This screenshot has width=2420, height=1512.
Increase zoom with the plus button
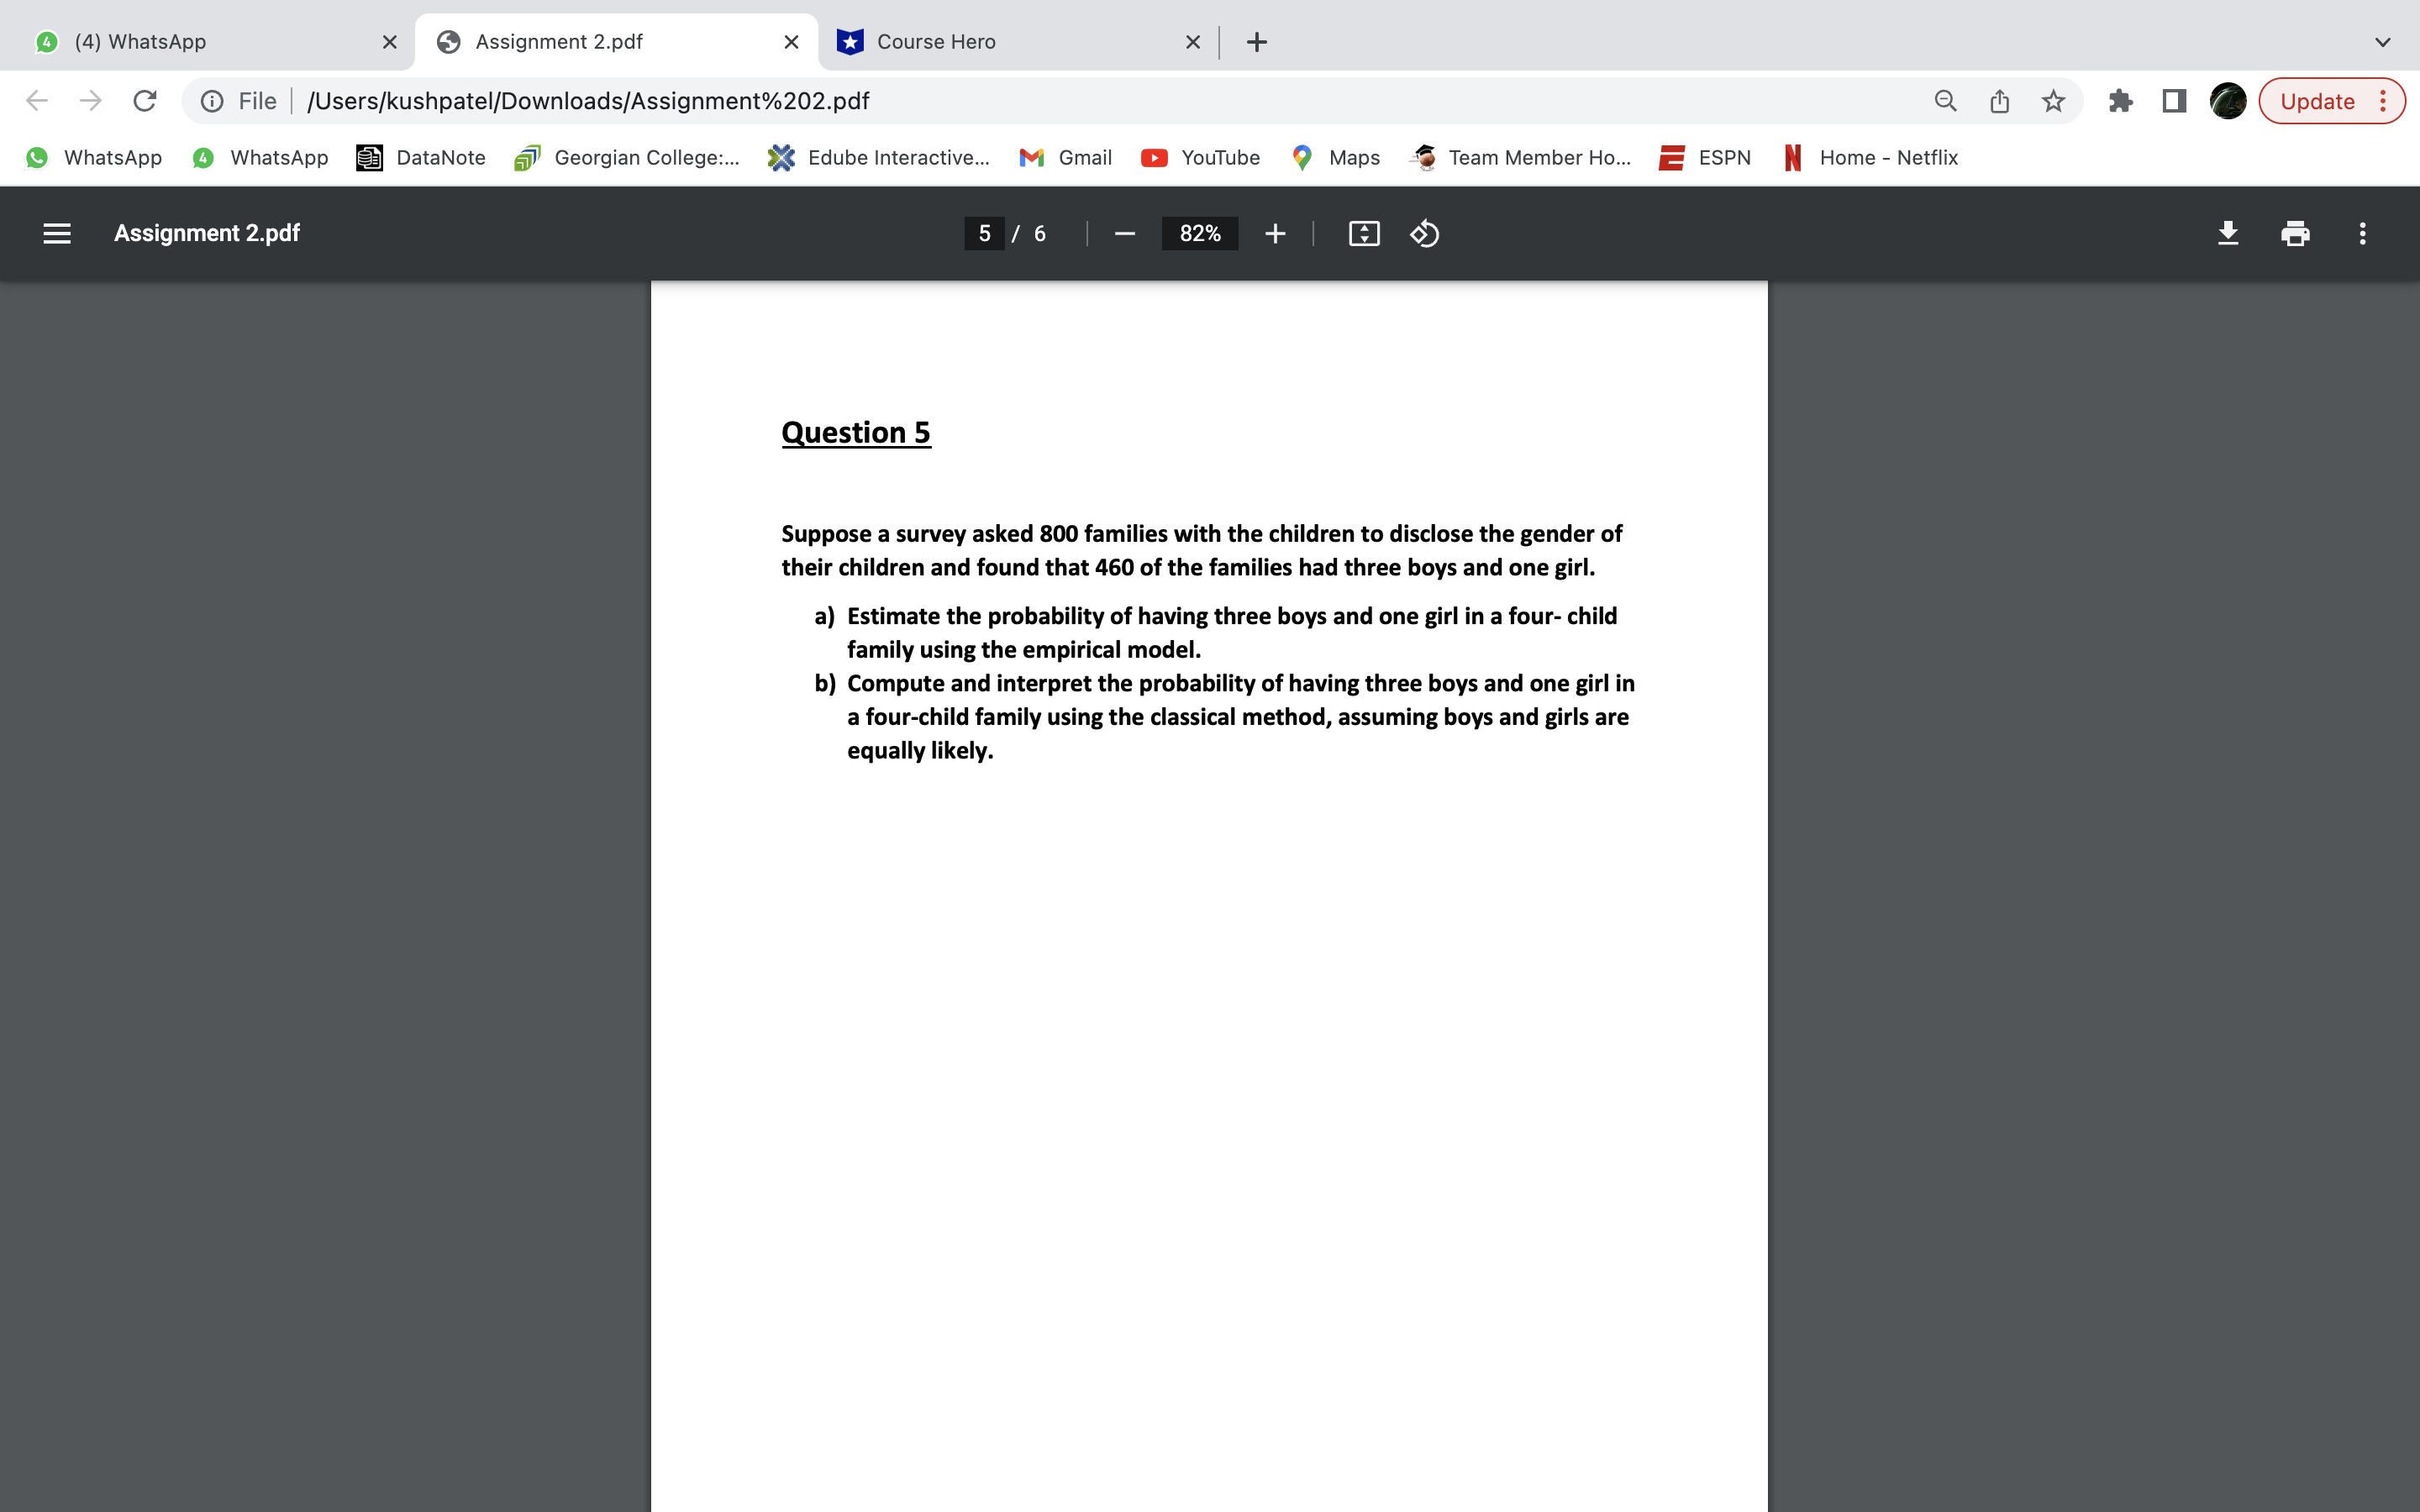coord(1275,233)
